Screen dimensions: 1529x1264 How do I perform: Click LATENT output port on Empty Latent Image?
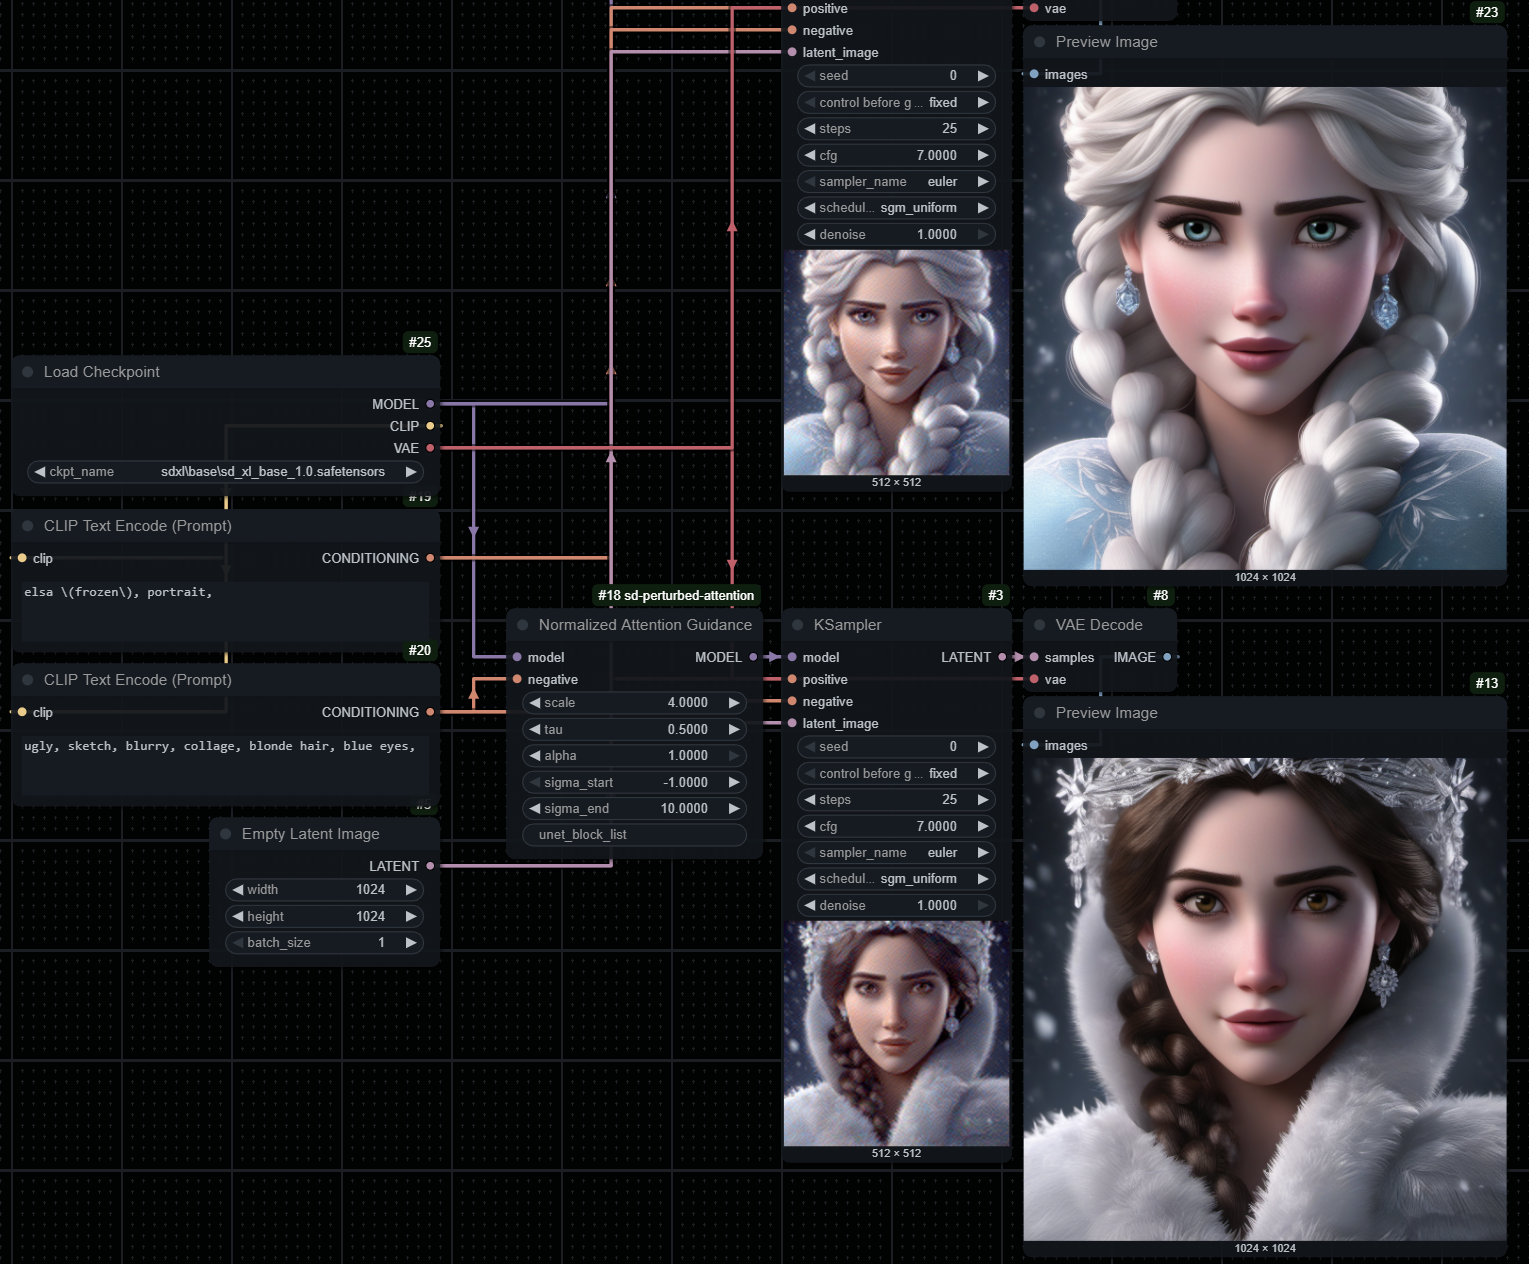[430, 866]
